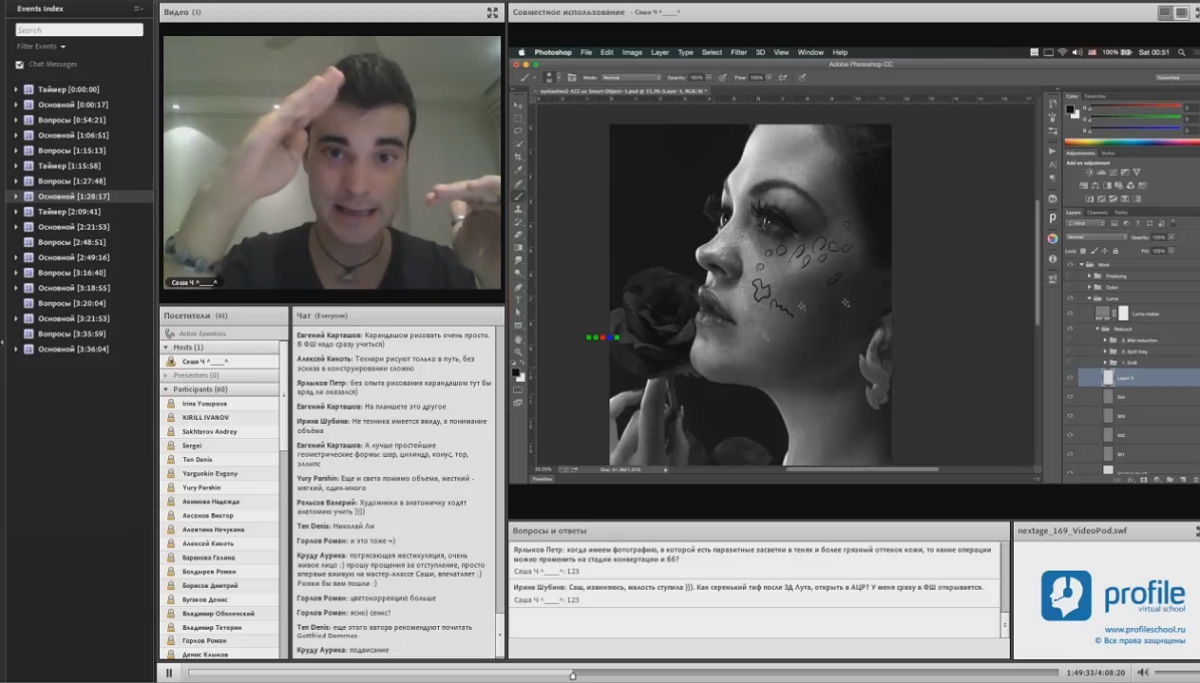Image resolution: width=1200 pixels, height=683 pixels.
Task: Click the volume icon in the playback bar
Action: [x=1143, y=673]
